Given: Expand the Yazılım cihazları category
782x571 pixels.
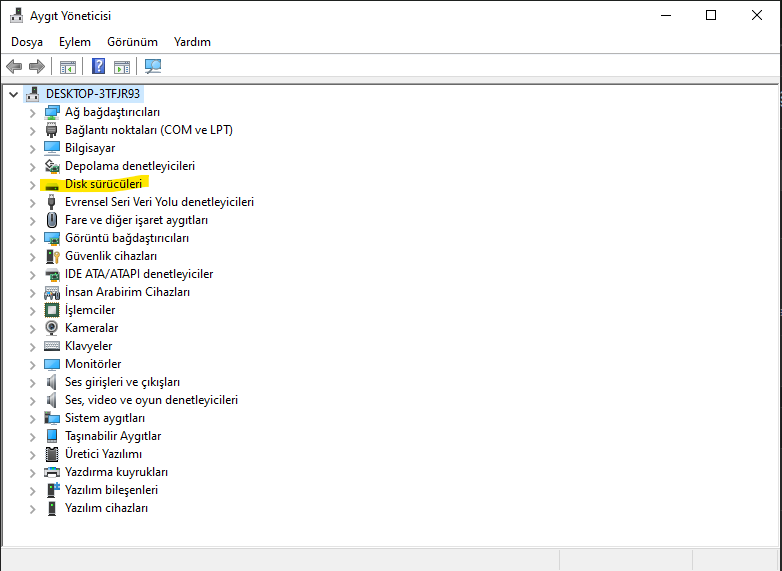Looking at the screenshot, I should pyautogui.click(x=32, y=509).
